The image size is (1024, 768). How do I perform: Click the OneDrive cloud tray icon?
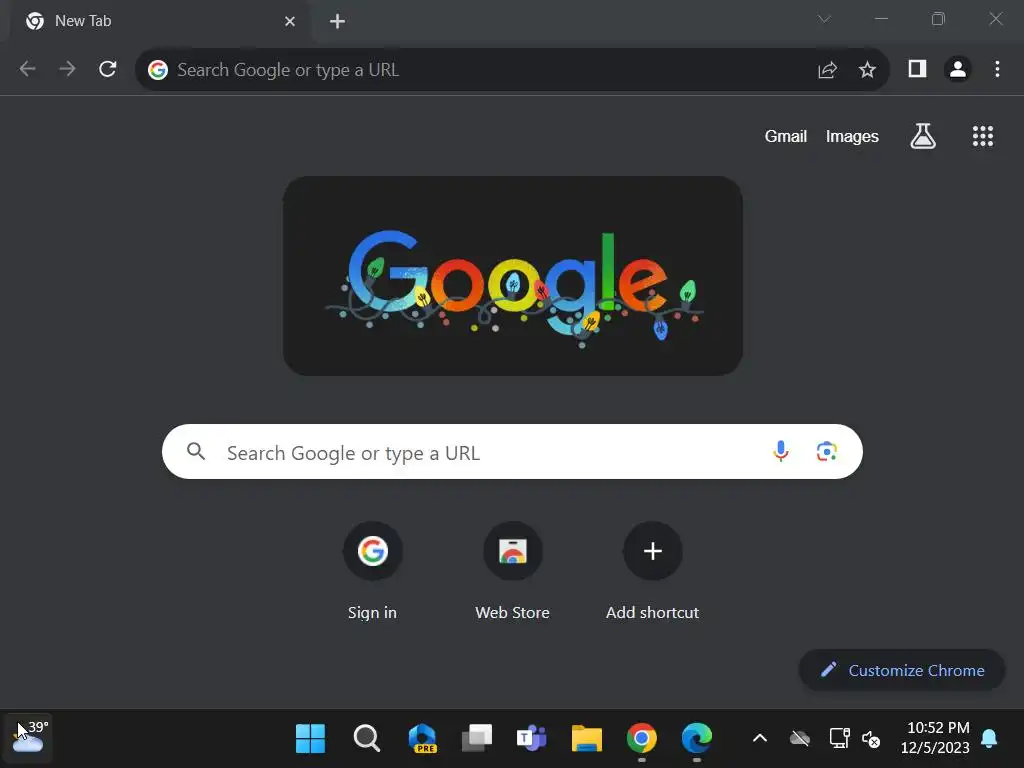click(799, 739)
